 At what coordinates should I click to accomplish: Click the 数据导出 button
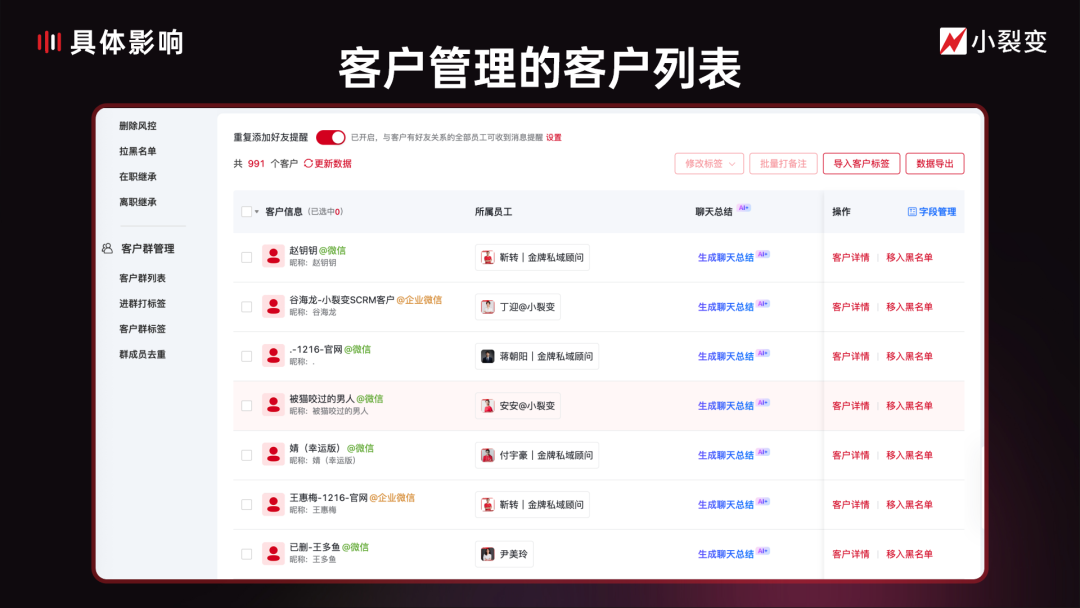coord(935,163)
